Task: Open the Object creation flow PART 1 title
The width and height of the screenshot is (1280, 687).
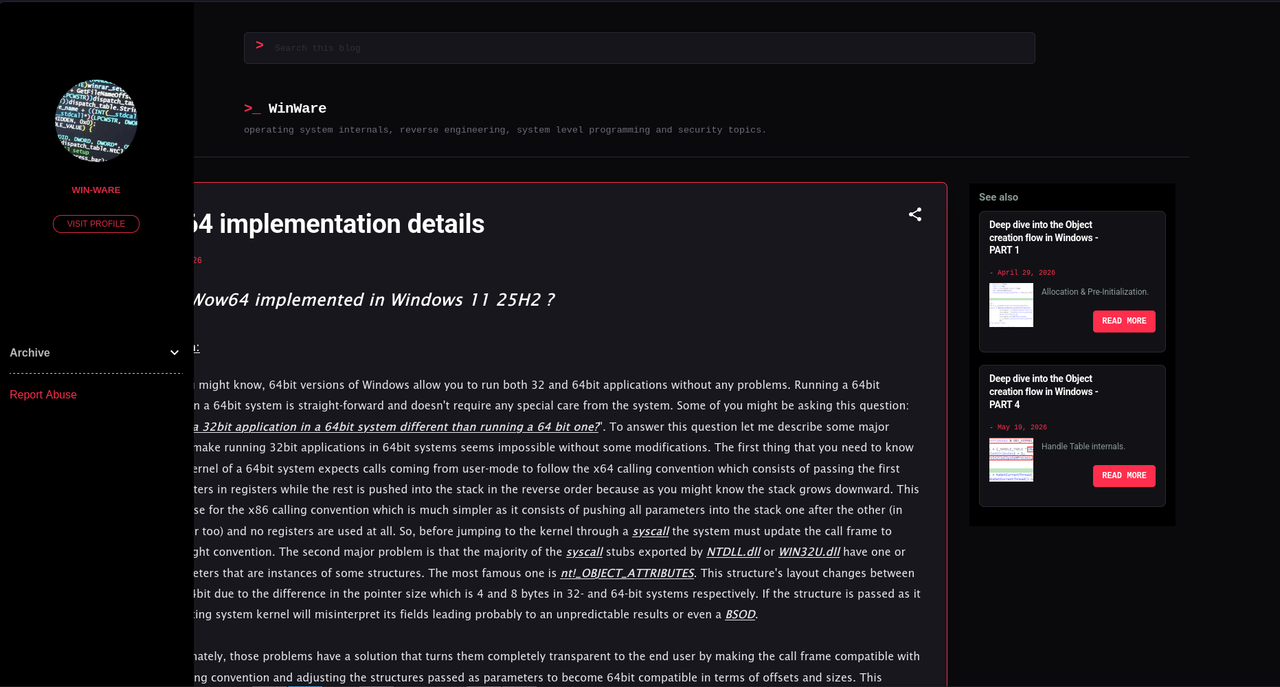Action: pos(1044,238)
